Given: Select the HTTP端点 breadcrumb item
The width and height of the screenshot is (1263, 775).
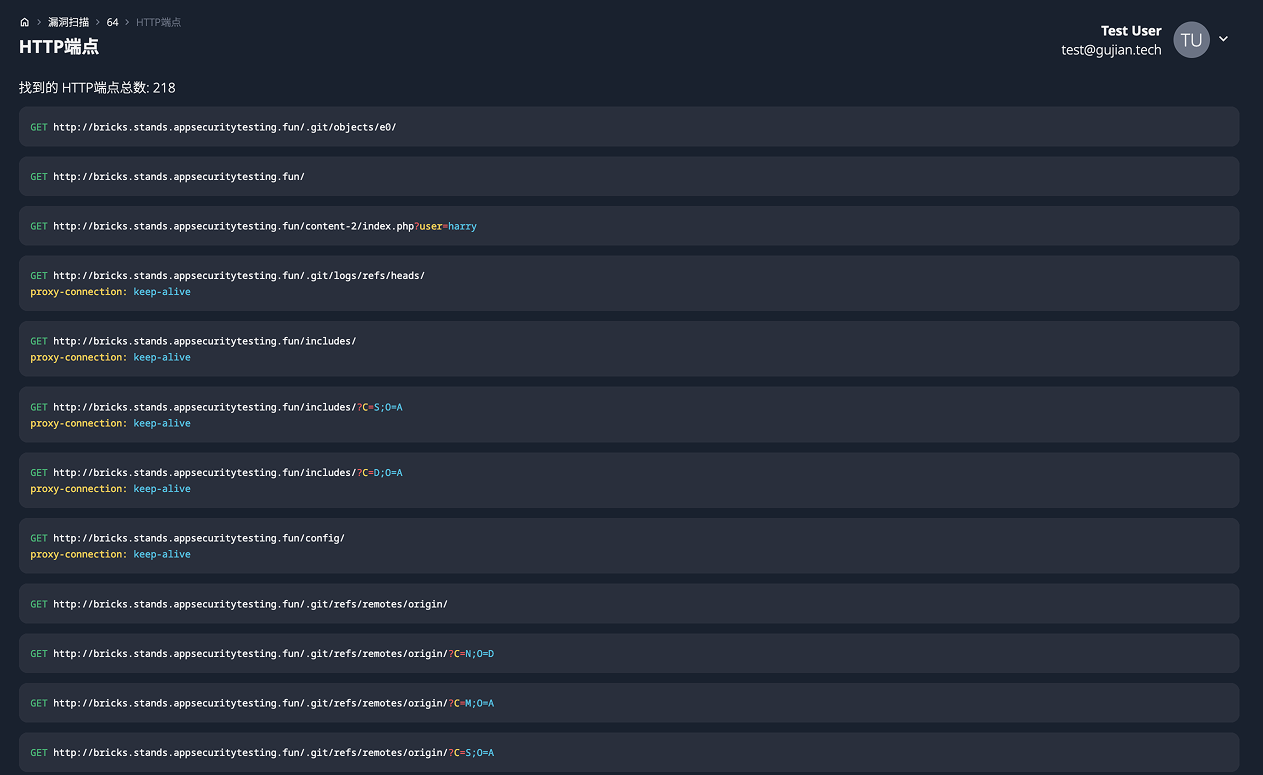Looking at the screenshot, I should click(x=157, y=21).
